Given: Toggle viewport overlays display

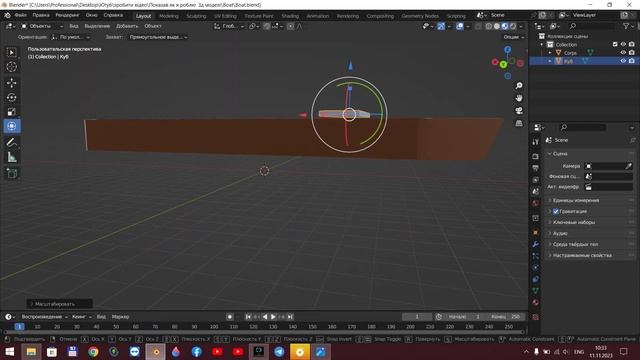Looking at the screenshot, I should coord(460,26).
